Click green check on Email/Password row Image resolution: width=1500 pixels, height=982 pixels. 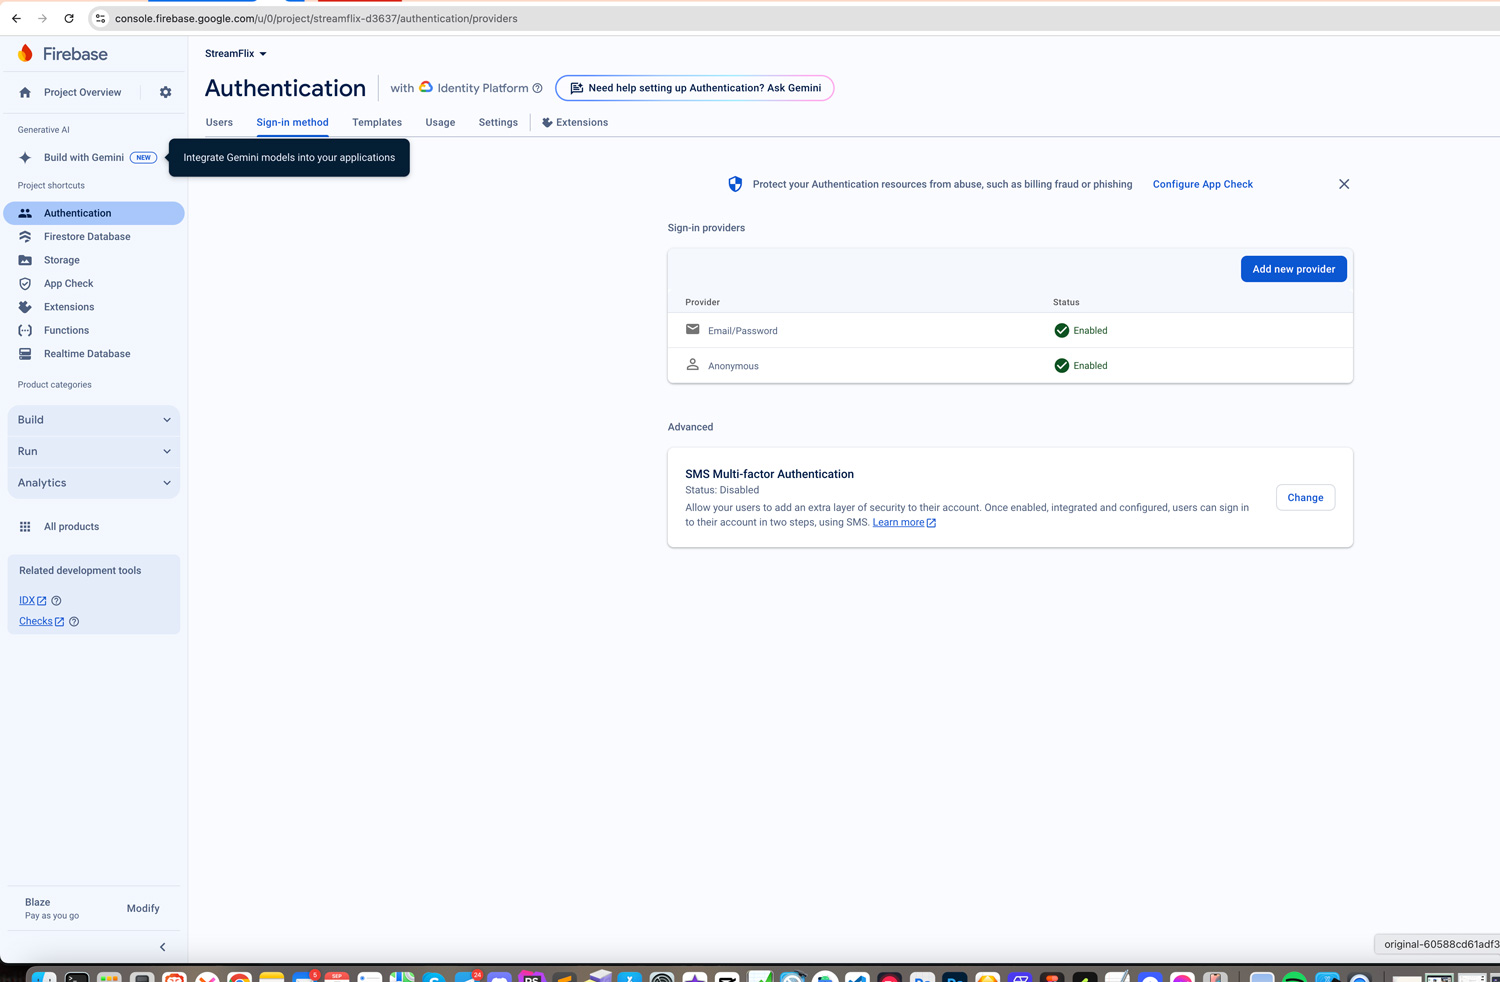tap(1062, 330)
